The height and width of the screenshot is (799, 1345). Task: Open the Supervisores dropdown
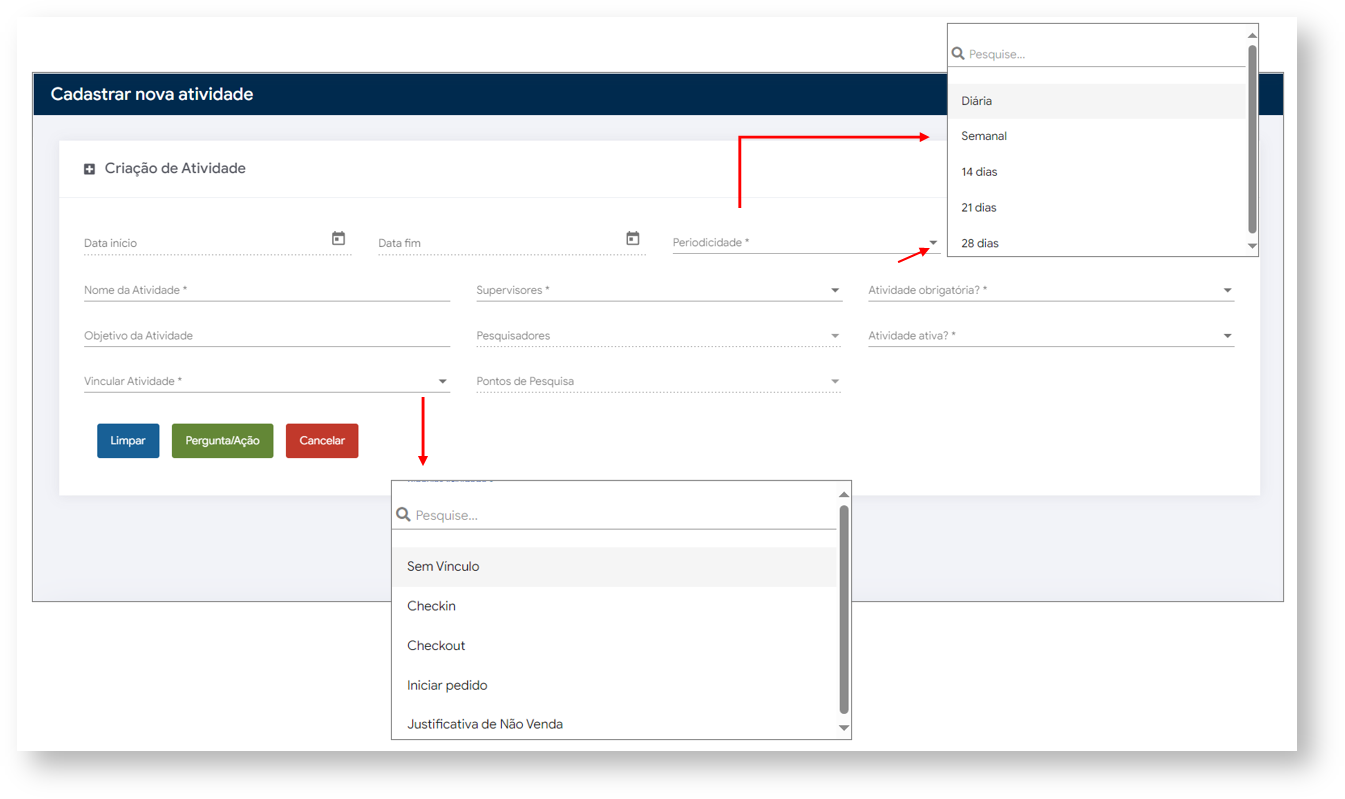coord(834,291)
